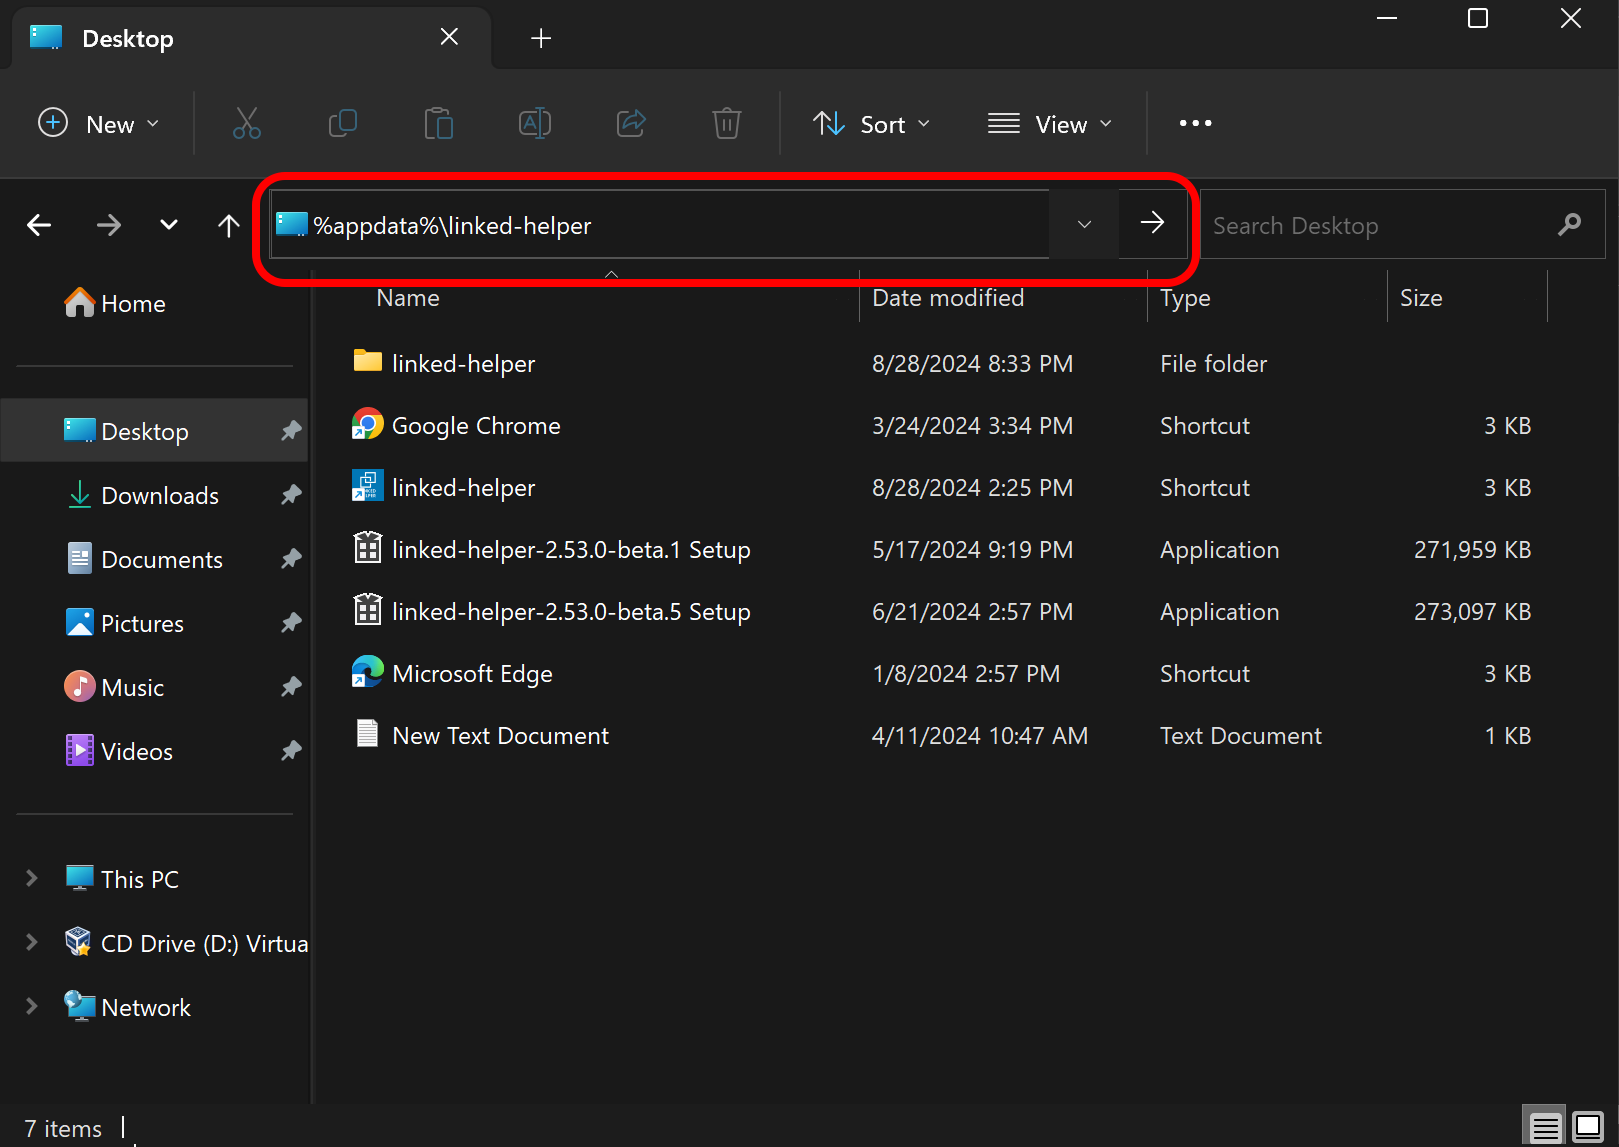
Task: Click the linked-helper shortcut icon
Action: point(368,486)
